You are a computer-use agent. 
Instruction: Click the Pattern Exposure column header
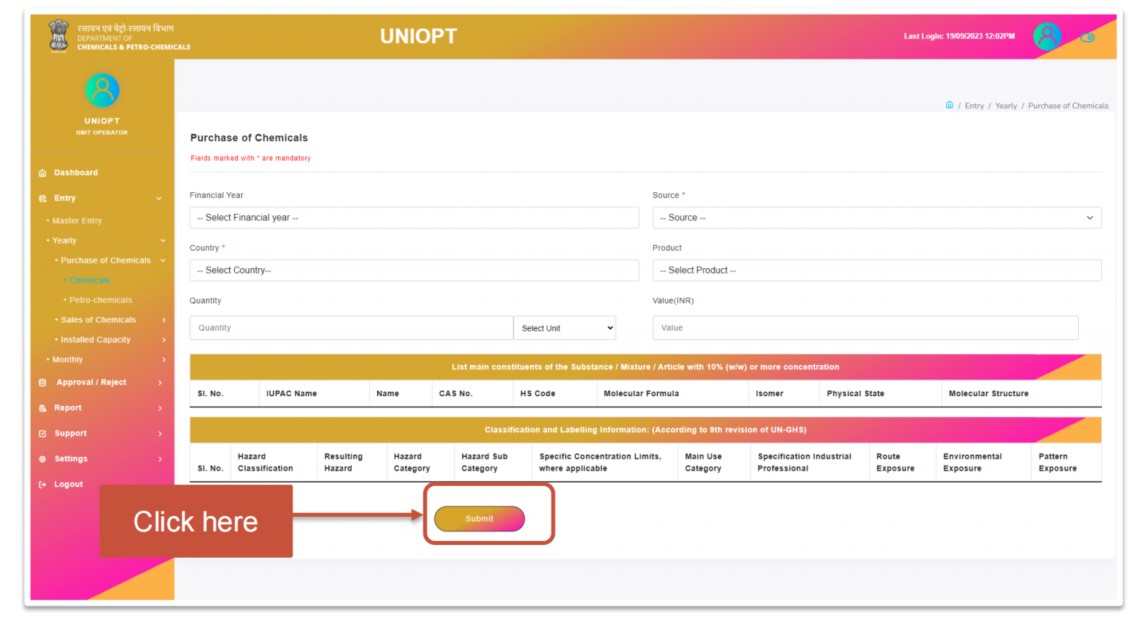coord(1057,463)
